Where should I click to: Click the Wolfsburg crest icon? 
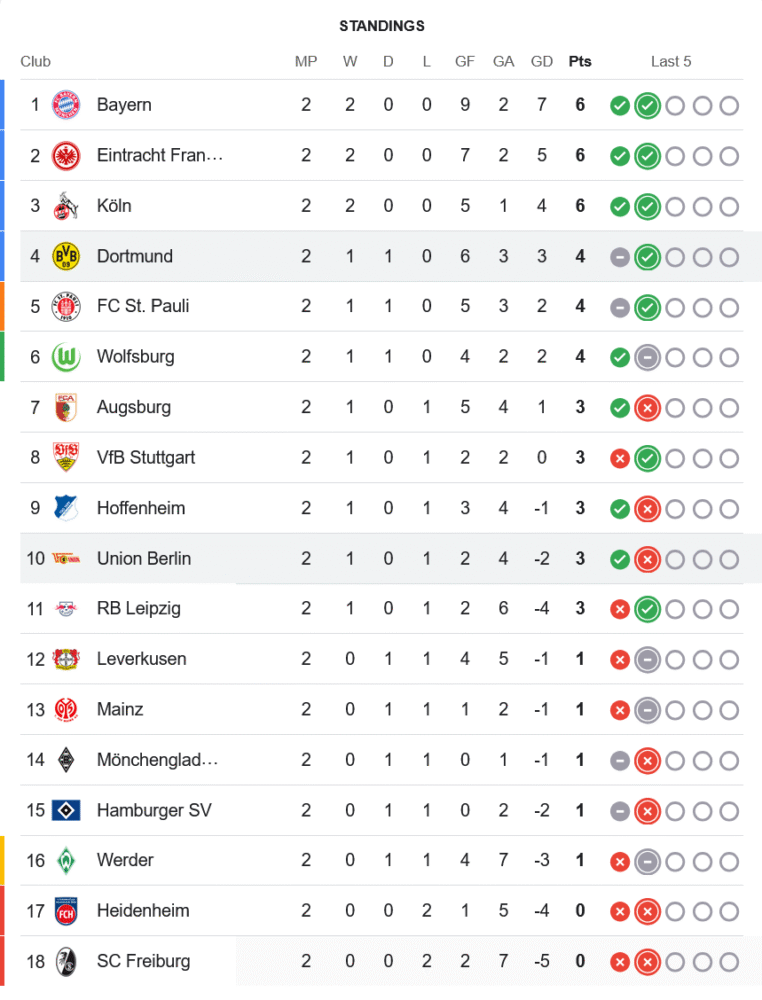click(x=66, y=357)
